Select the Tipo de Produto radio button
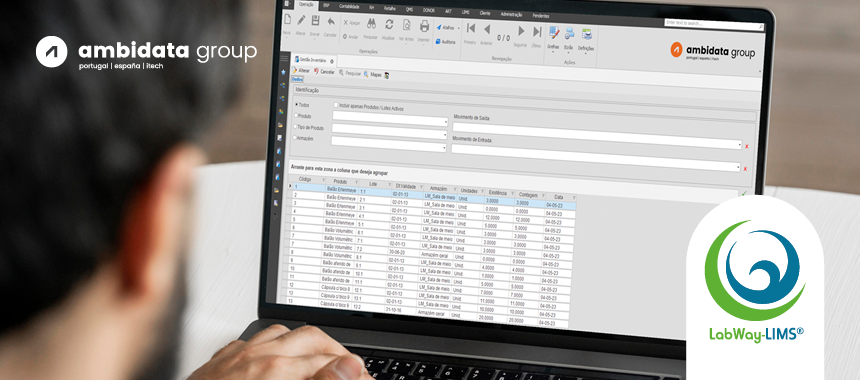 tap(296, 127)
